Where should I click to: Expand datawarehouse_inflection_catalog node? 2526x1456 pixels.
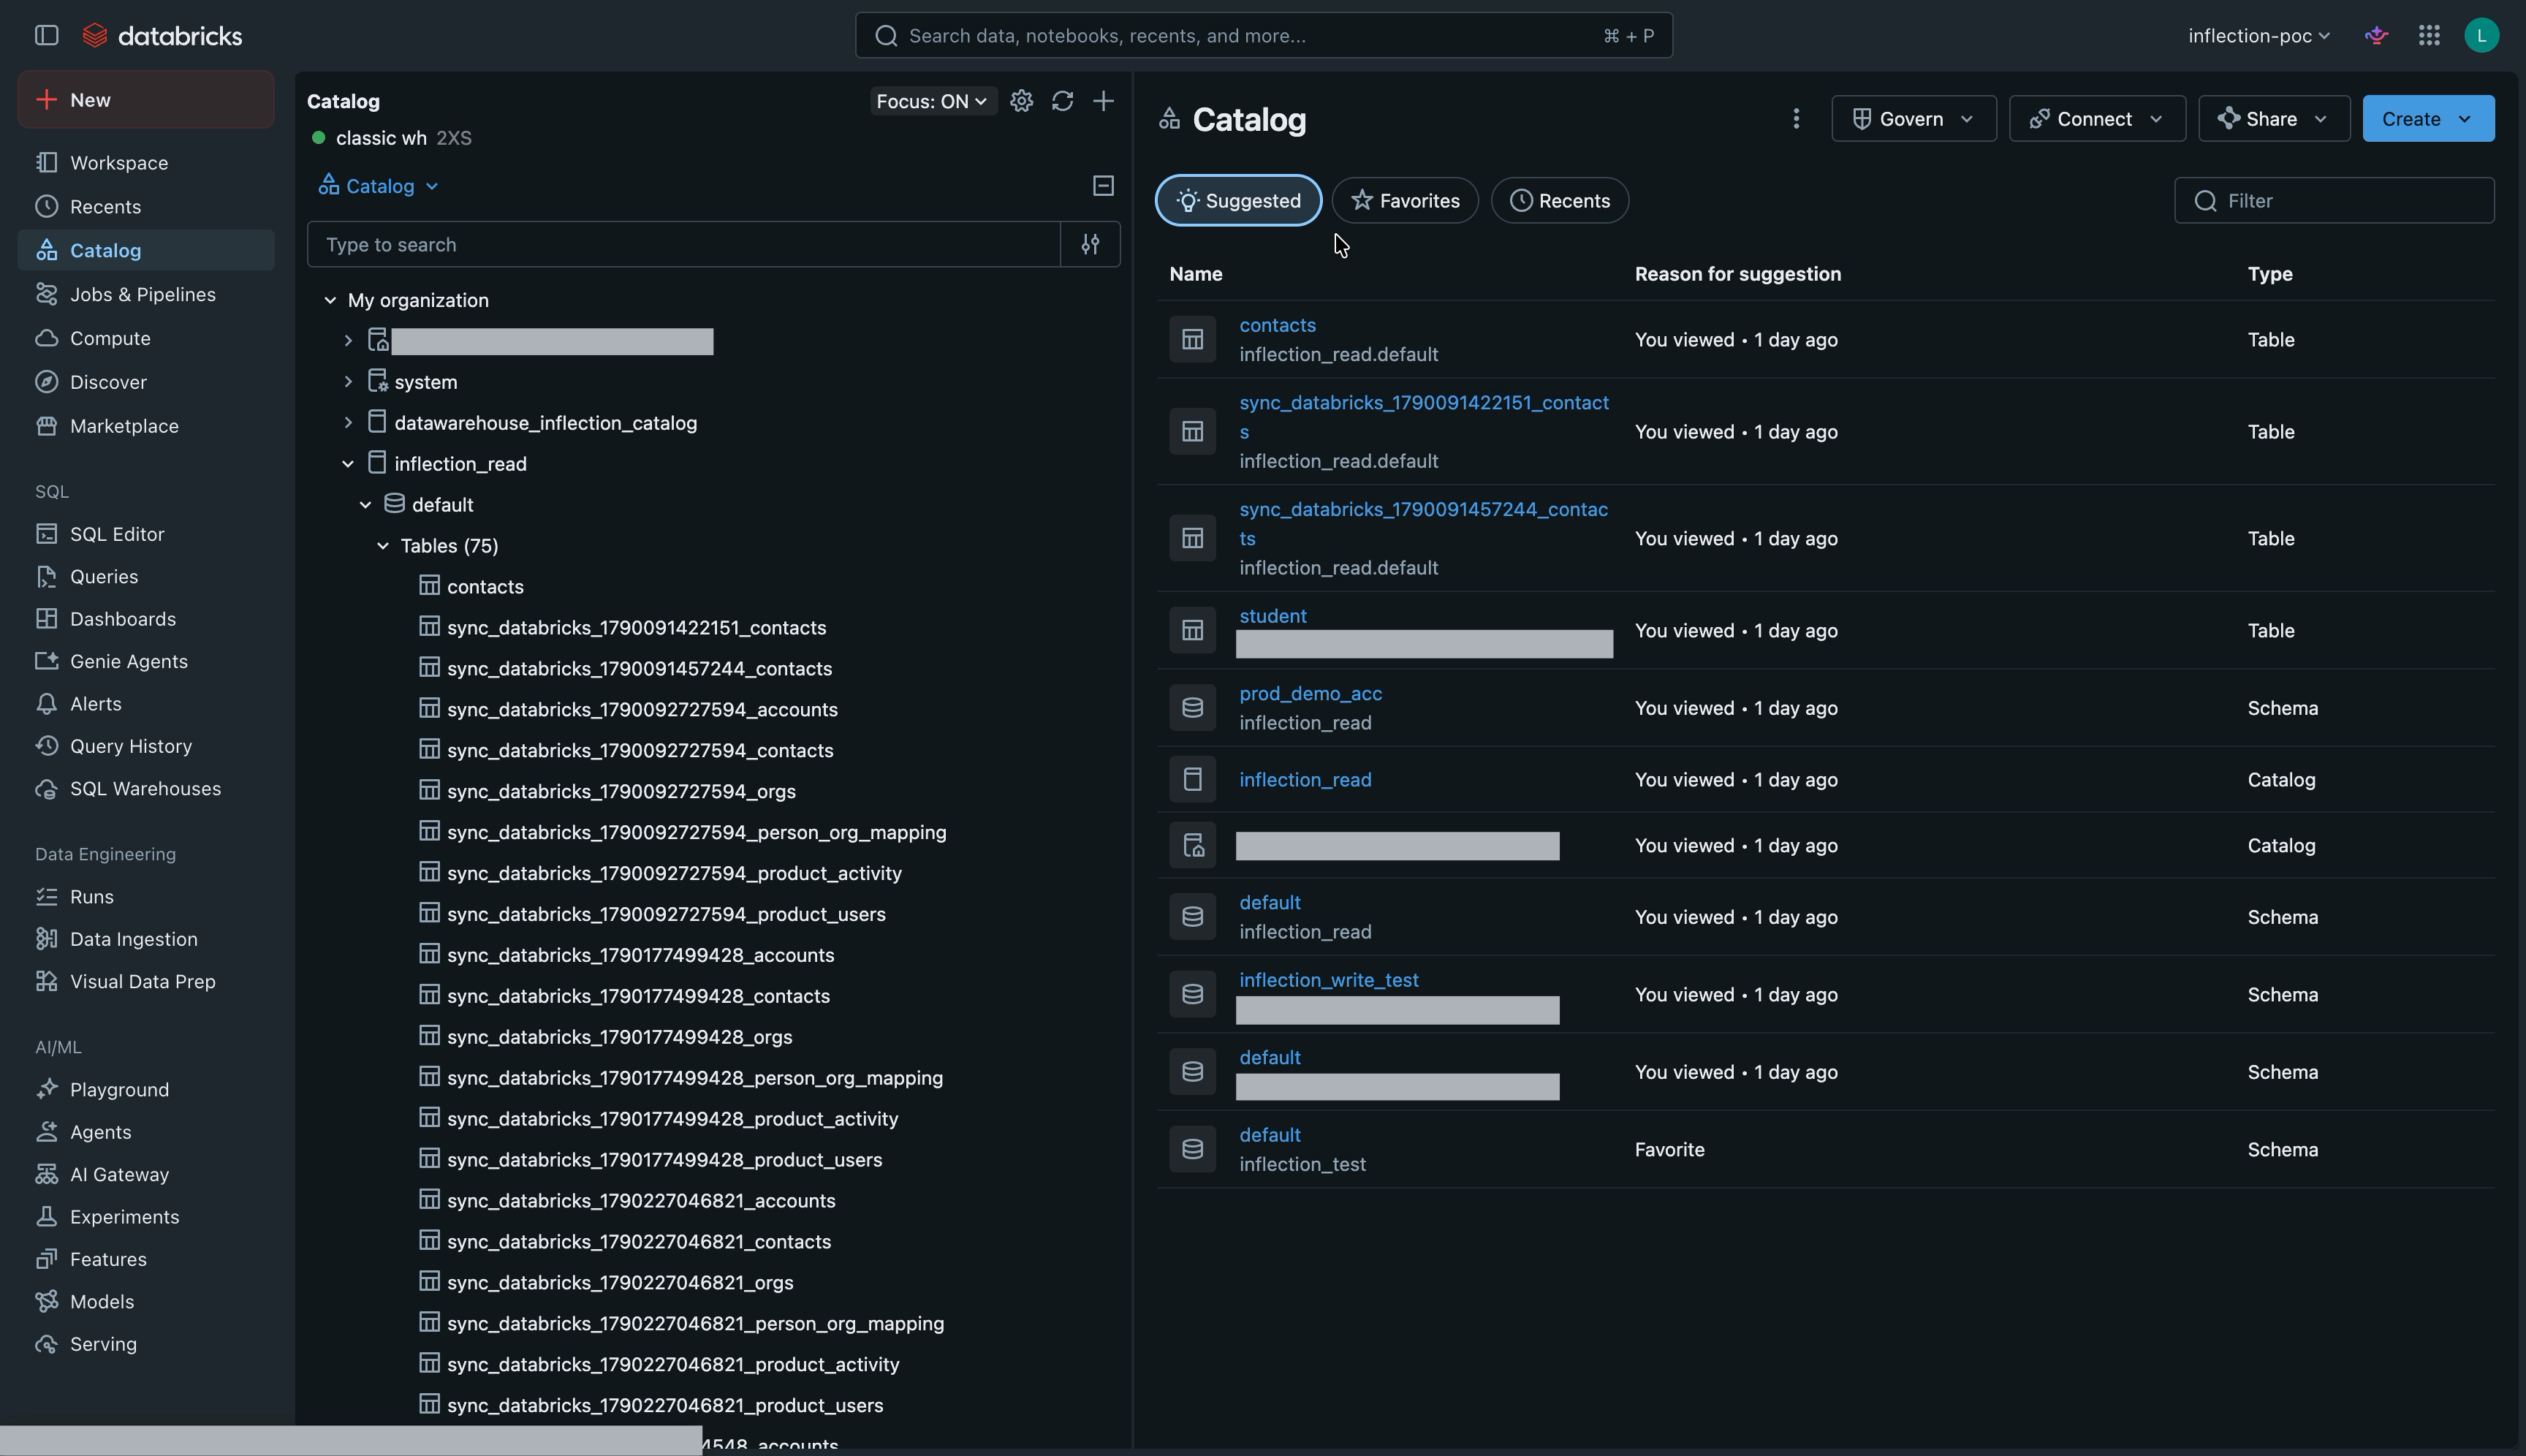[347, 422]
